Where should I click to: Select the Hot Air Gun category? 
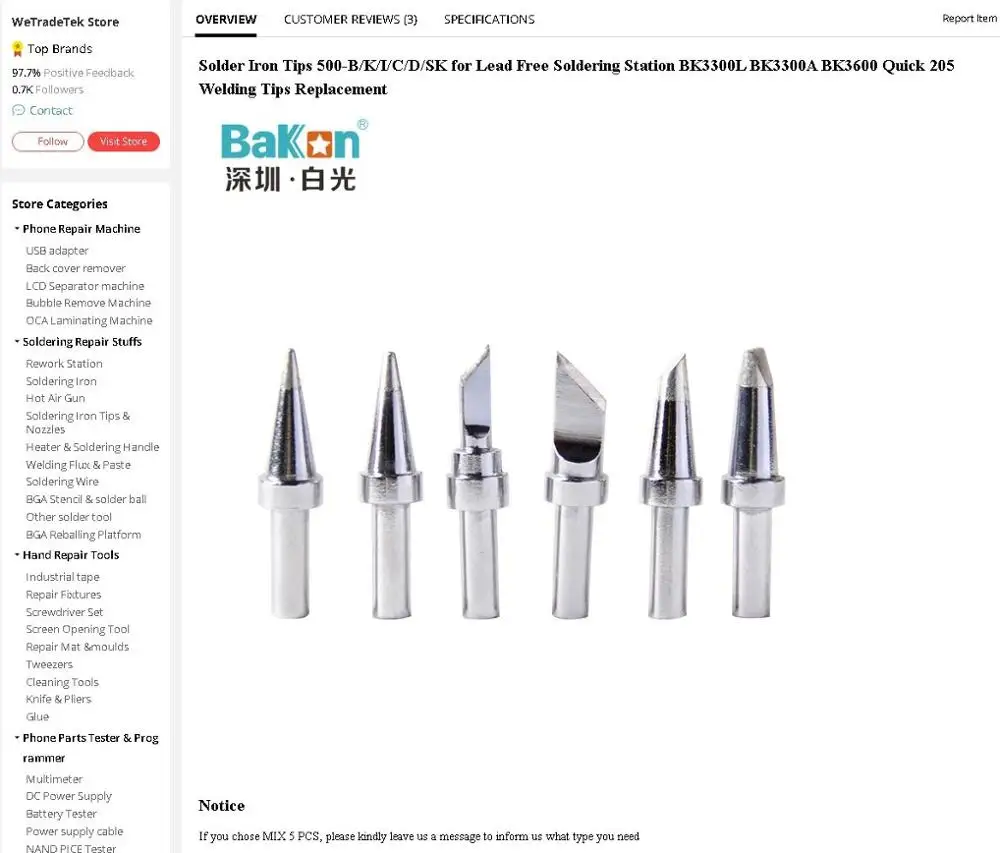pos(55,398)
